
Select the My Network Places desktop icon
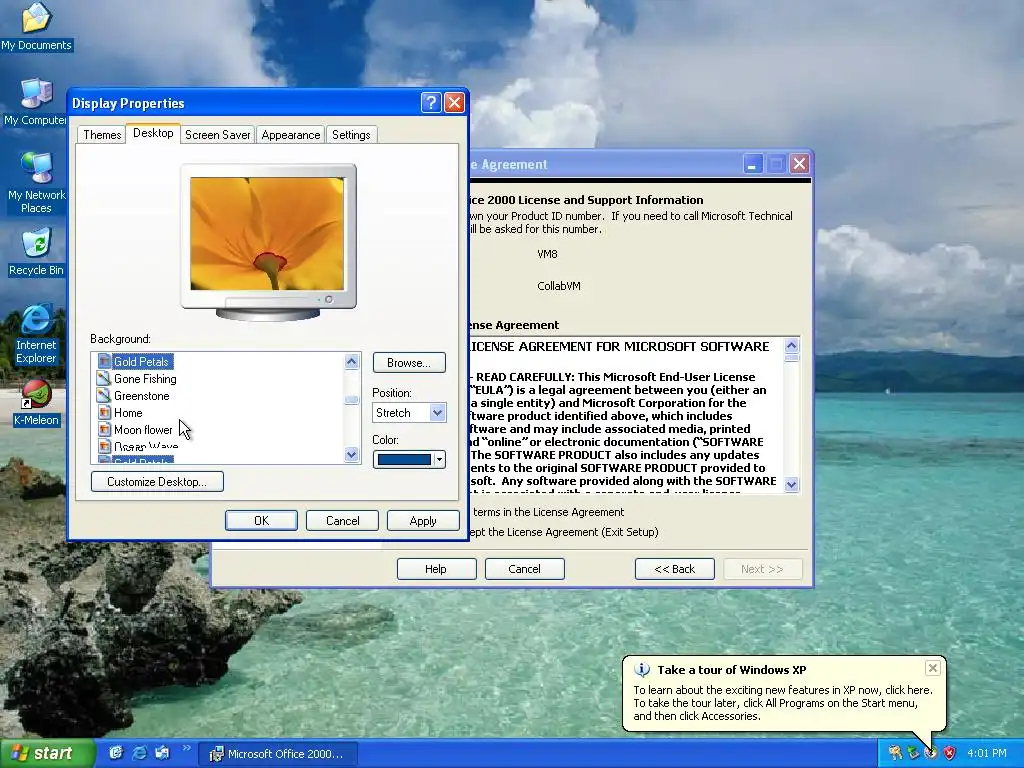pos(36,183)
